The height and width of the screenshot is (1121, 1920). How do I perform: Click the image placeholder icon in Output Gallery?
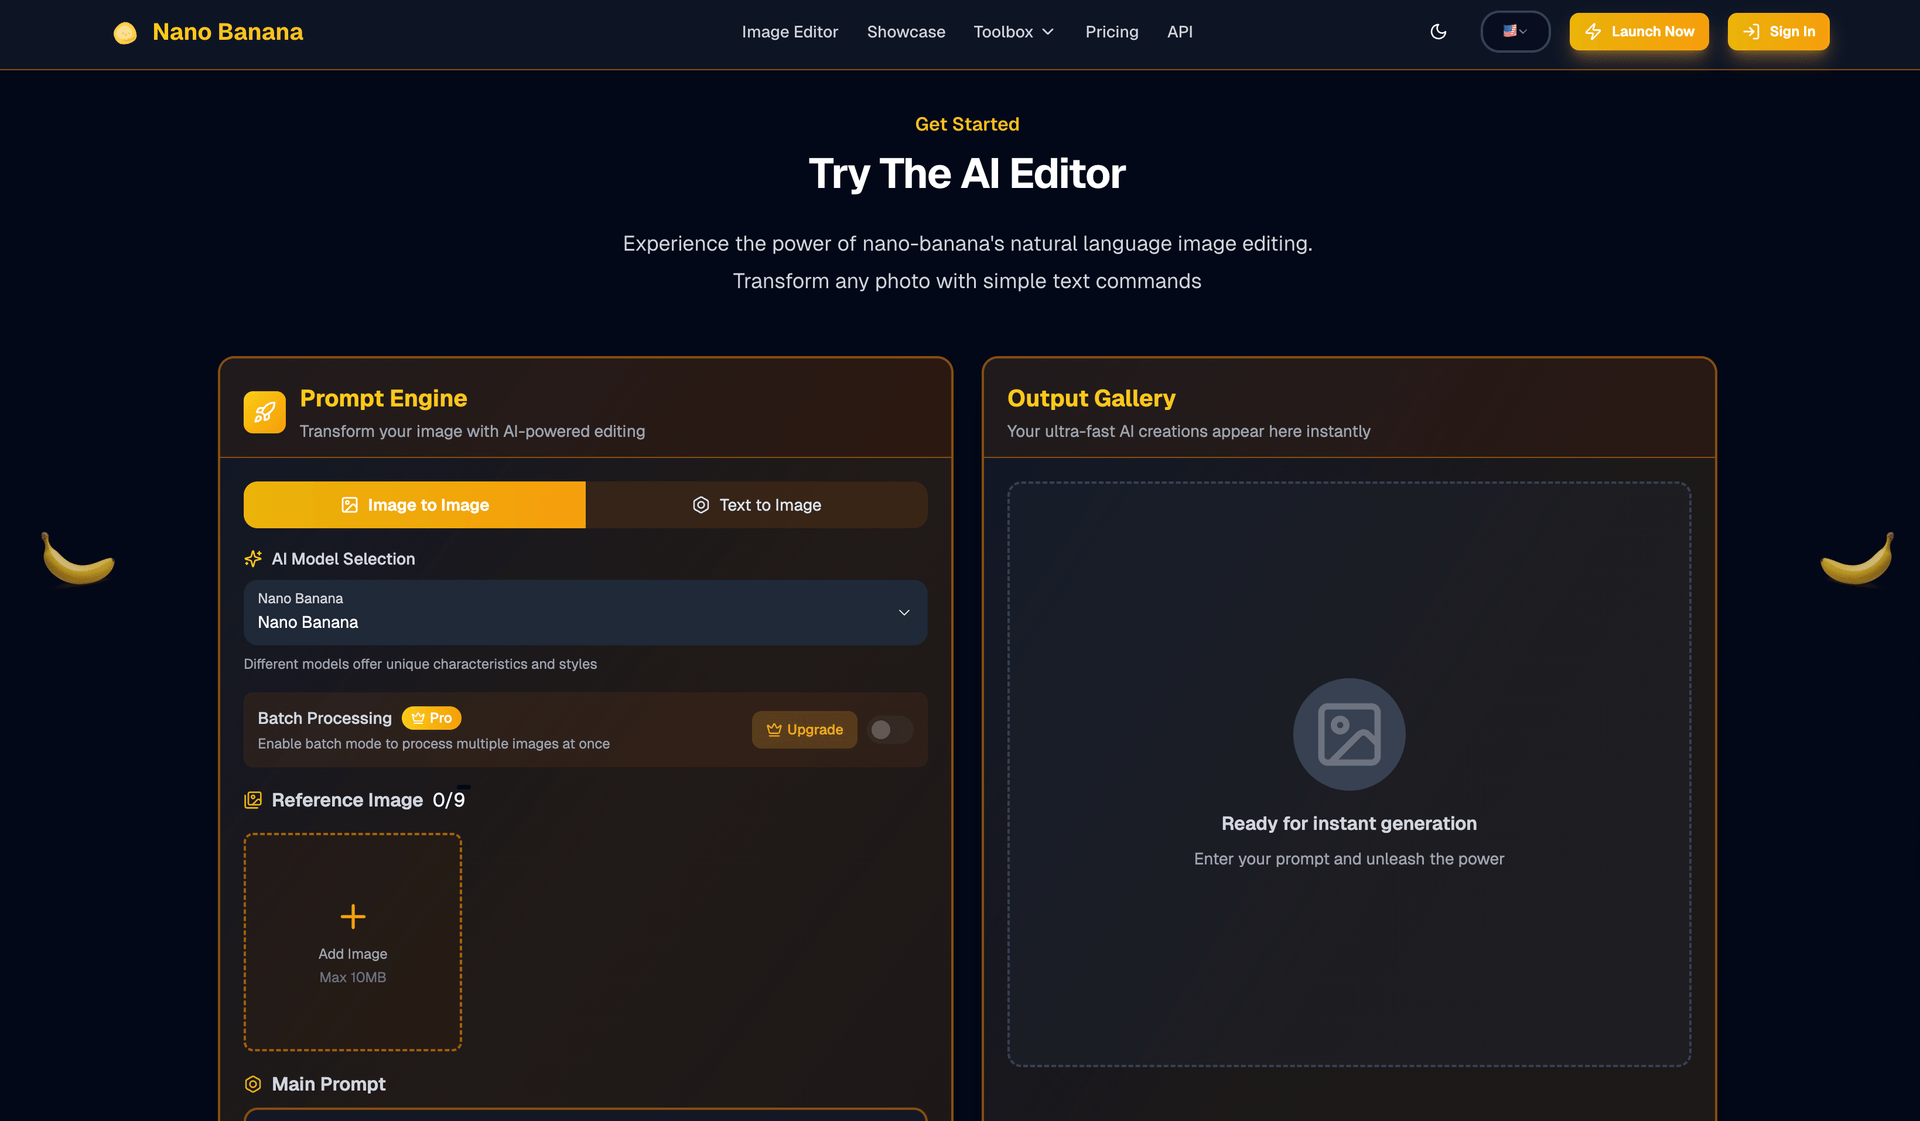(1349, 734)
